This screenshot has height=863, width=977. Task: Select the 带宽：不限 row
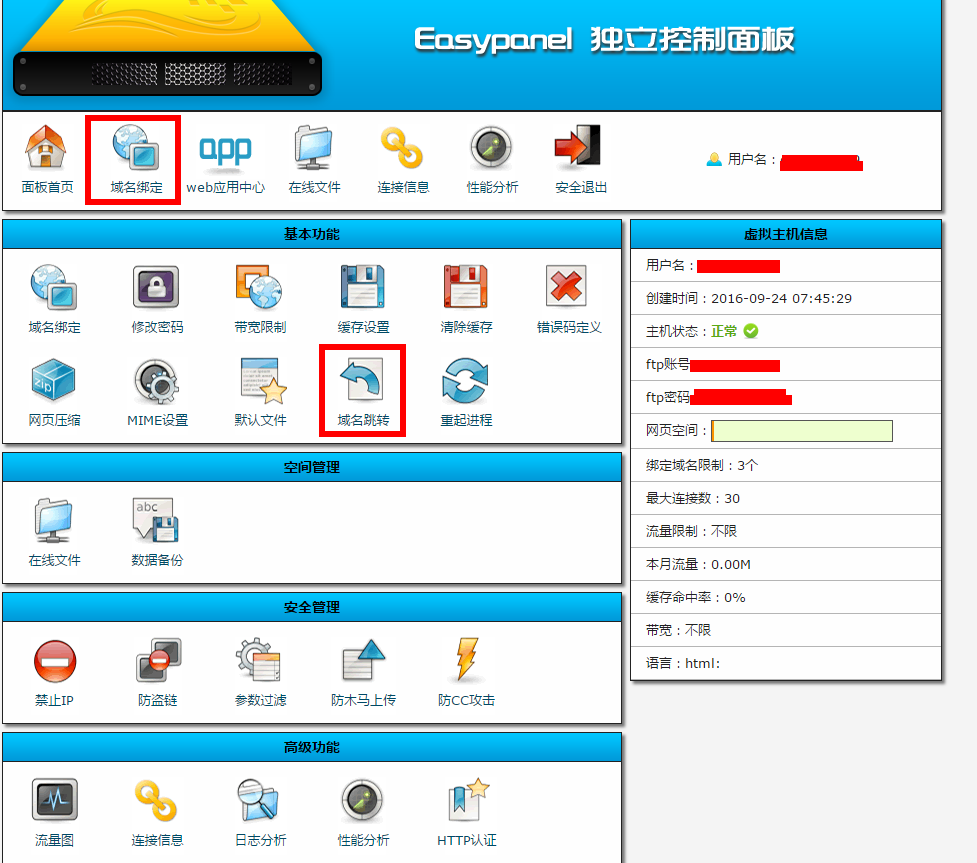pos(786,631)
